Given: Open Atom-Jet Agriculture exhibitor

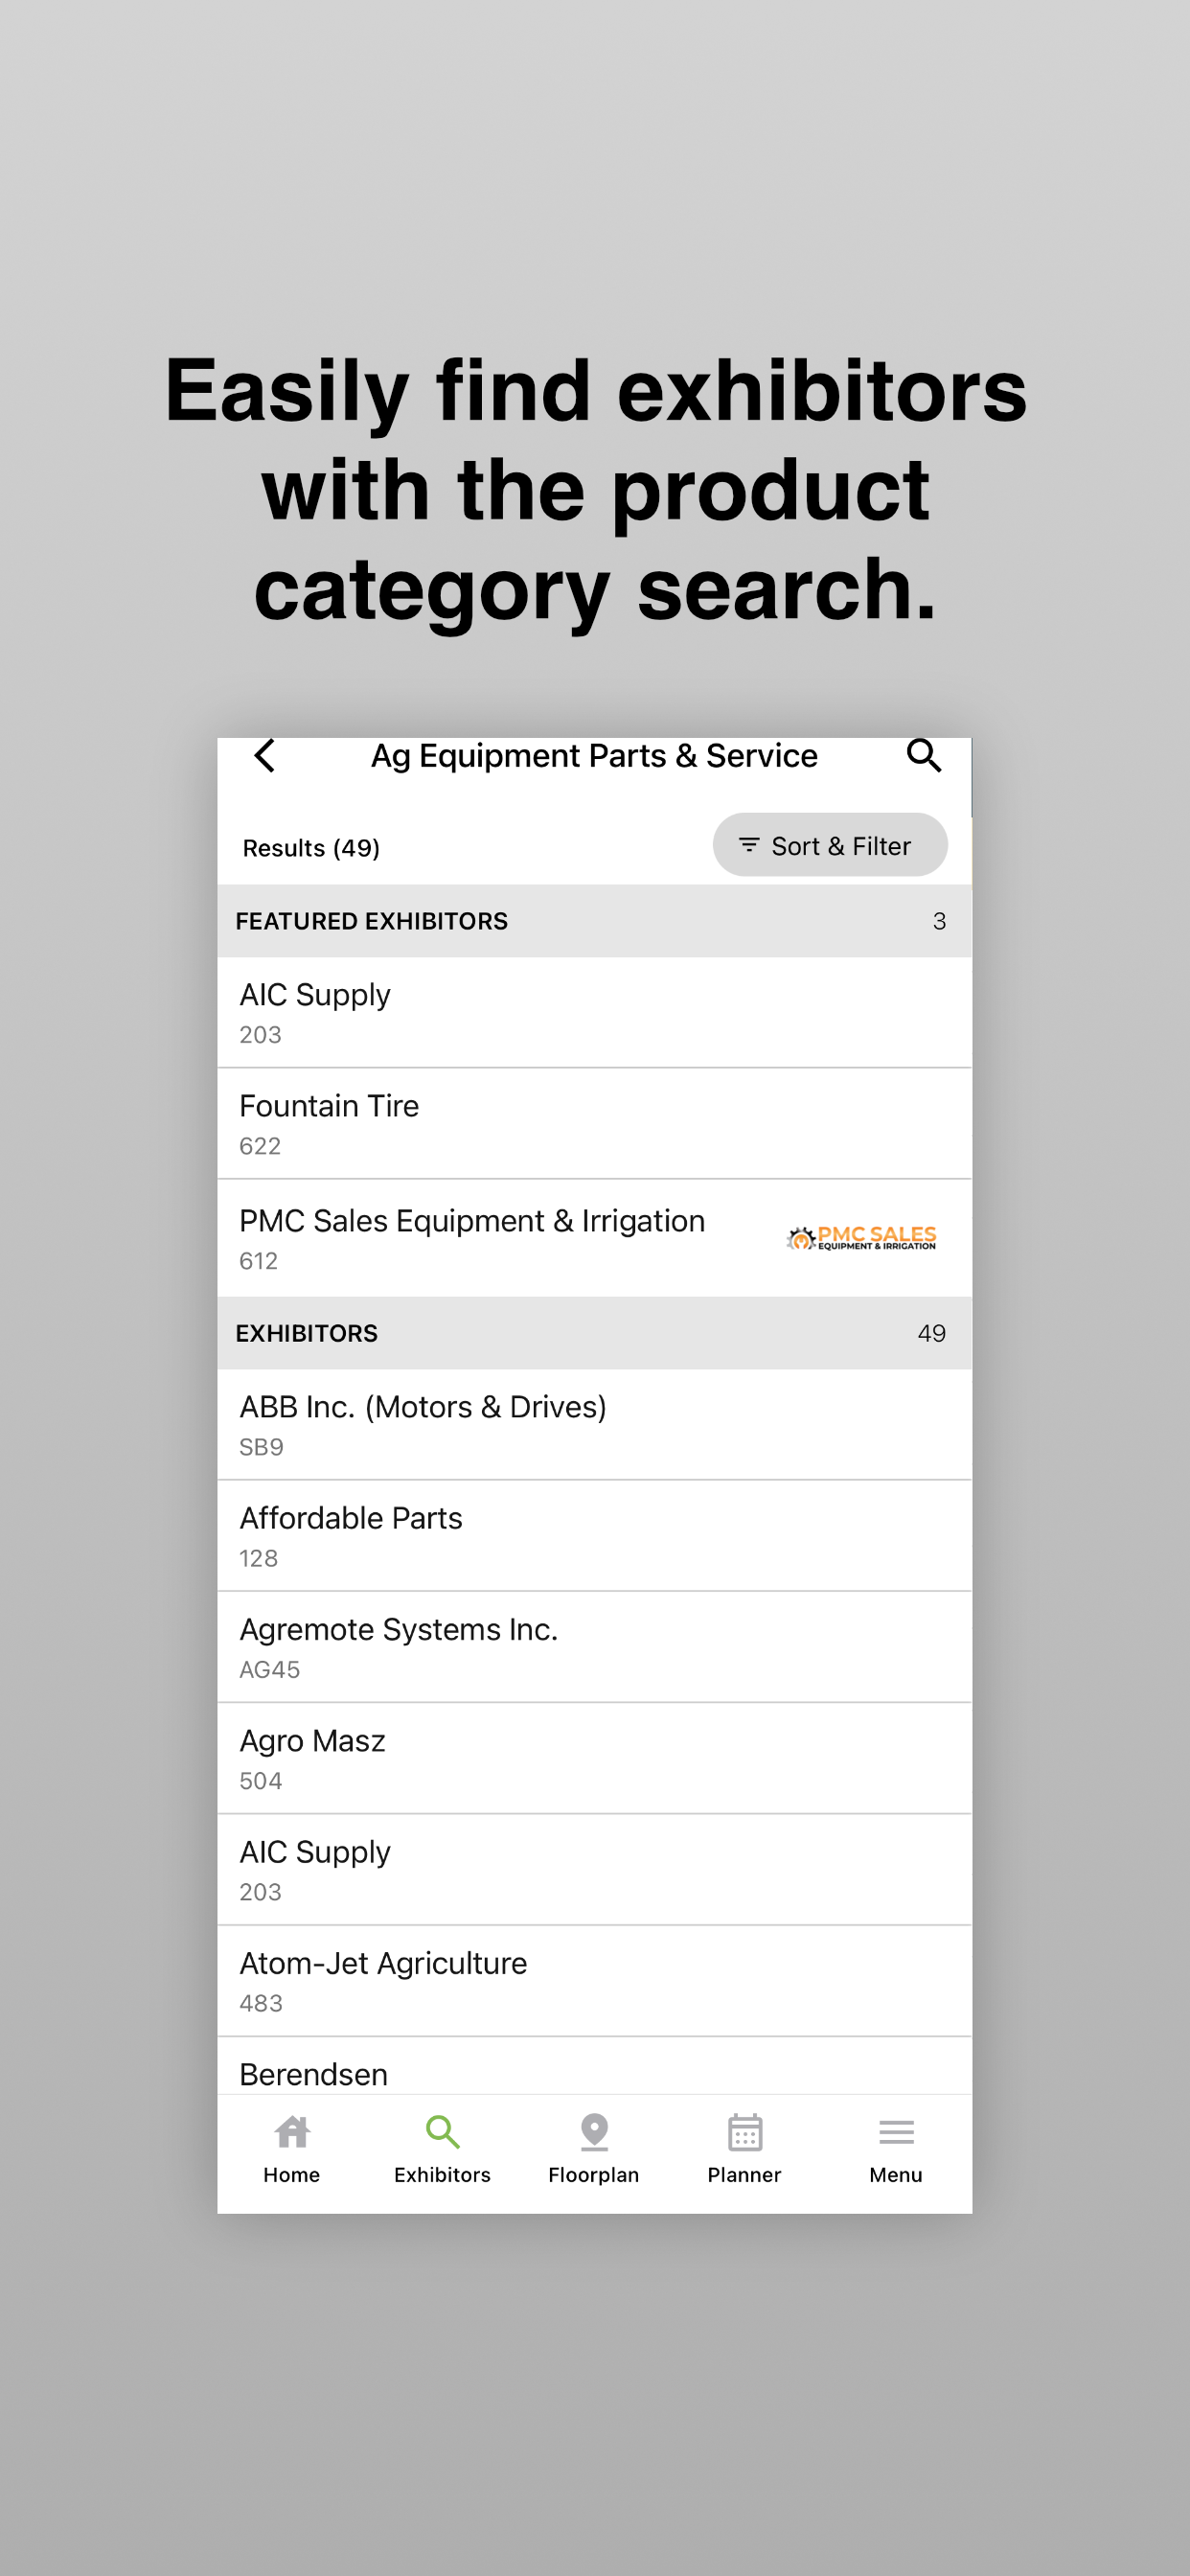Looking at the screenshot, I should [594, 1981].
